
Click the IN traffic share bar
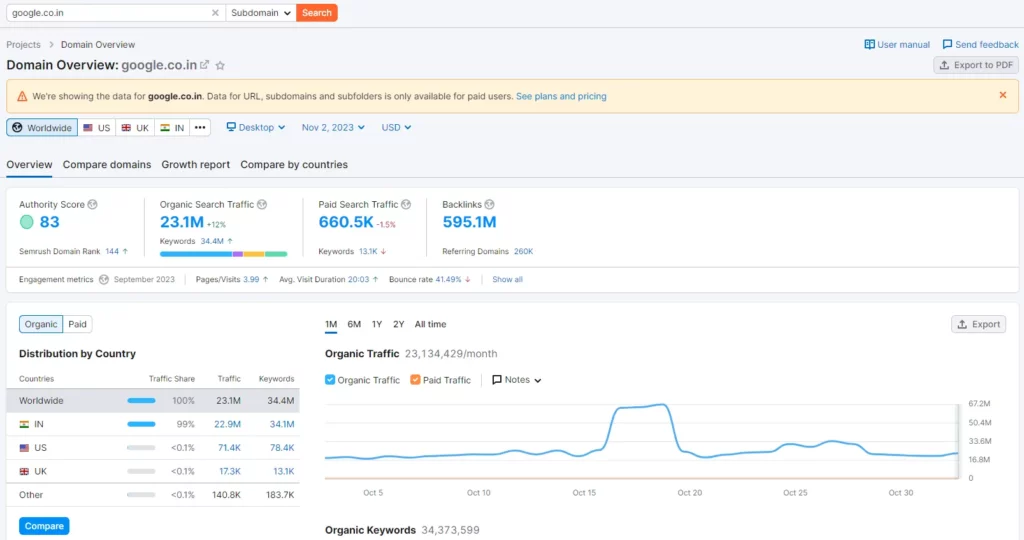click(141, 424)
